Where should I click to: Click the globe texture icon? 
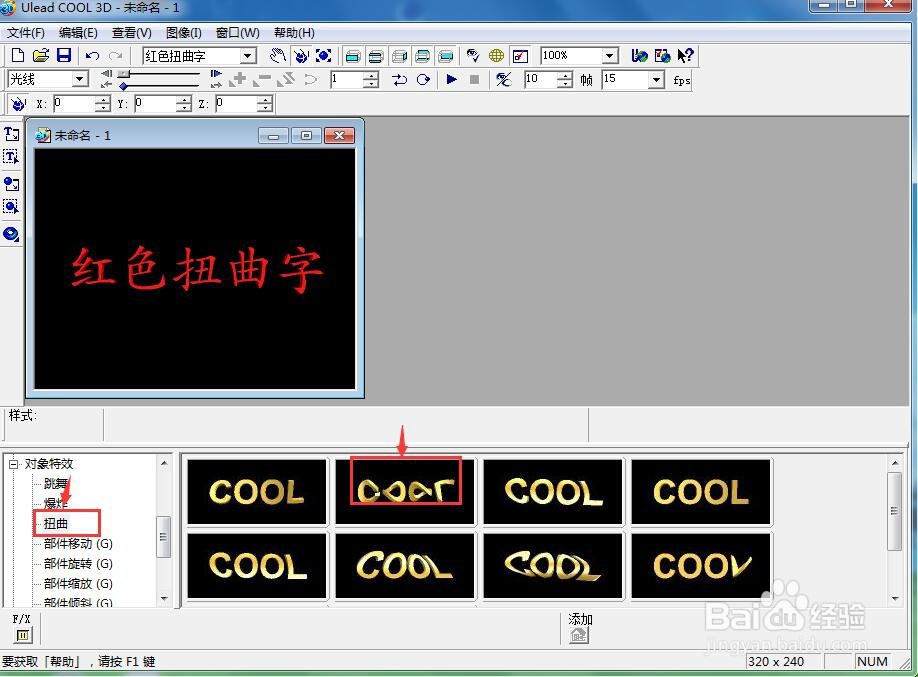[496, 56]
